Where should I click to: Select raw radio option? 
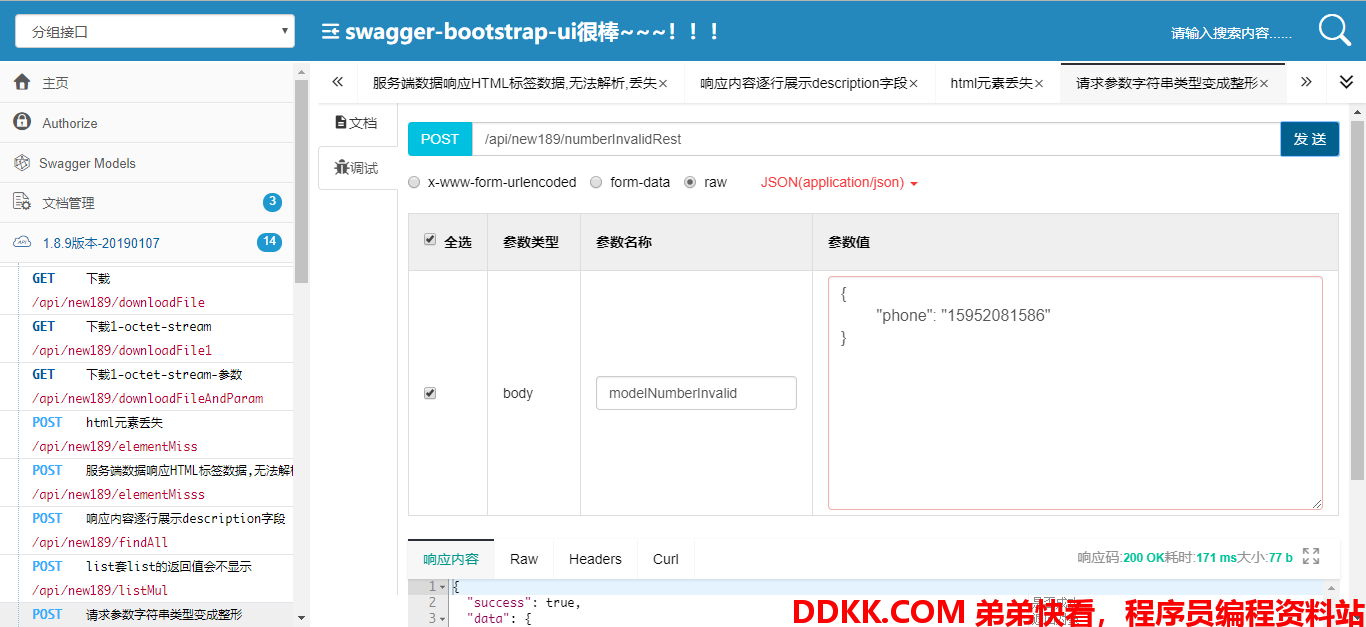coord(690,183)
